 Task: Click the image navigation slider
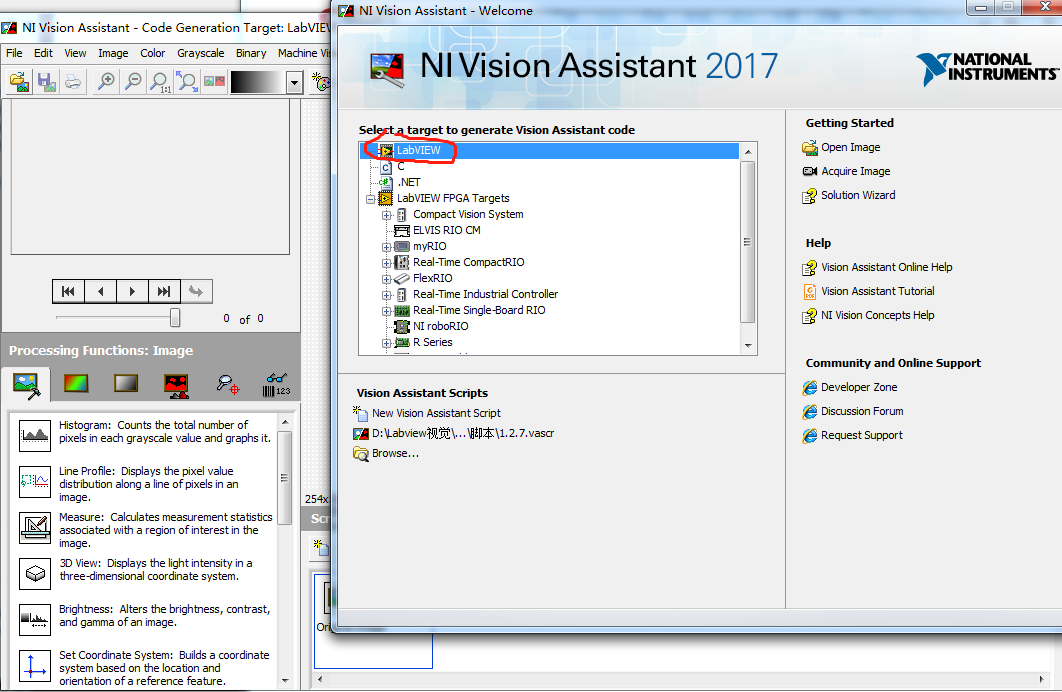pos(175,317)
